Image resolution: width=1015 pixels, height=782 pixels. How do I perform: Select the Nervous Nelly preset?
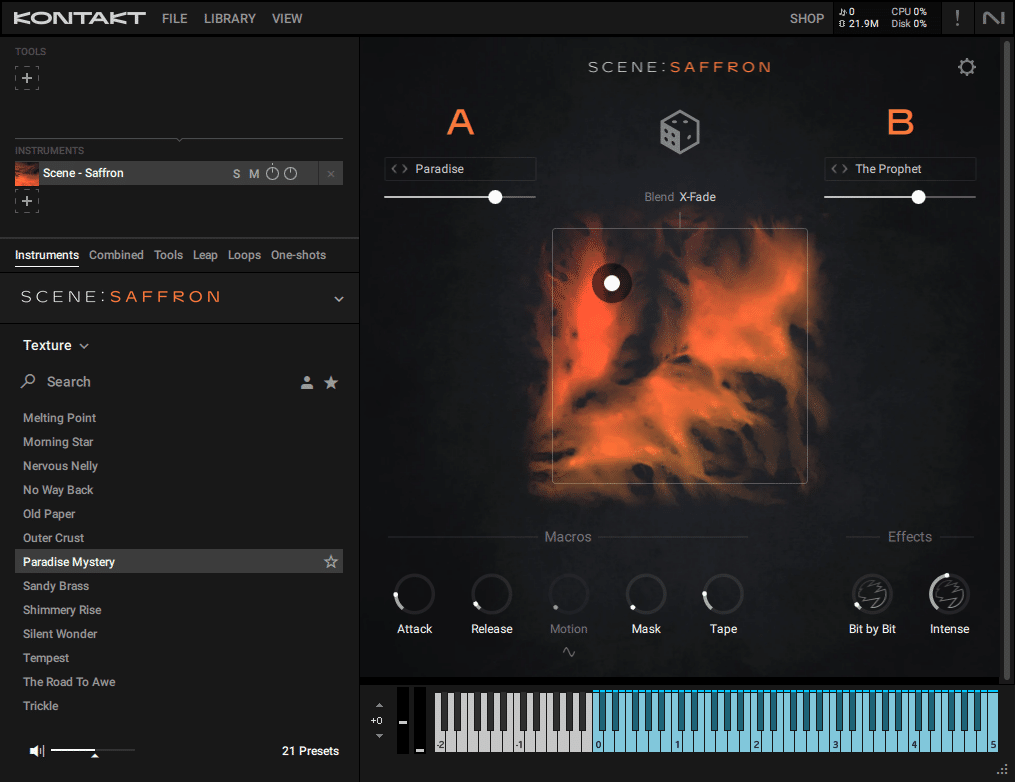coord(179,466)
